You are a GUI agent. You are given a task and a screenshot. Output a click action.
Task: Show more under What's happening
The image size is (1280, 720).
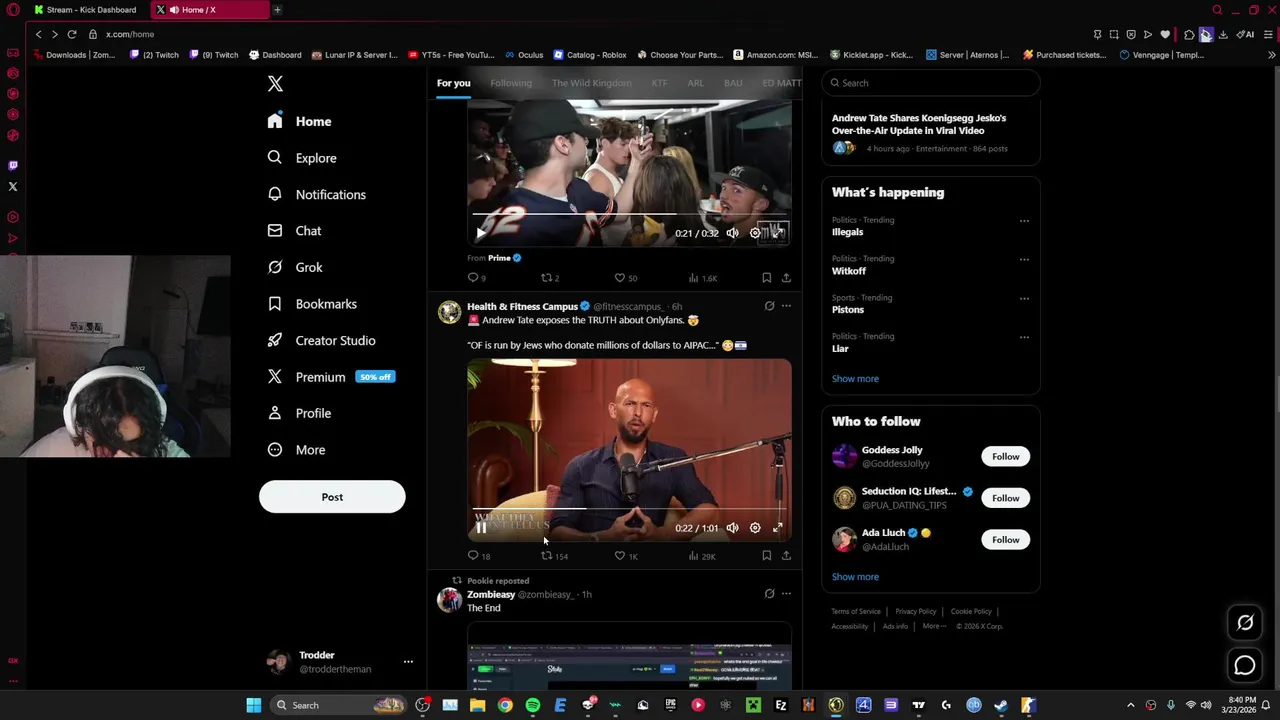point(855,379)
